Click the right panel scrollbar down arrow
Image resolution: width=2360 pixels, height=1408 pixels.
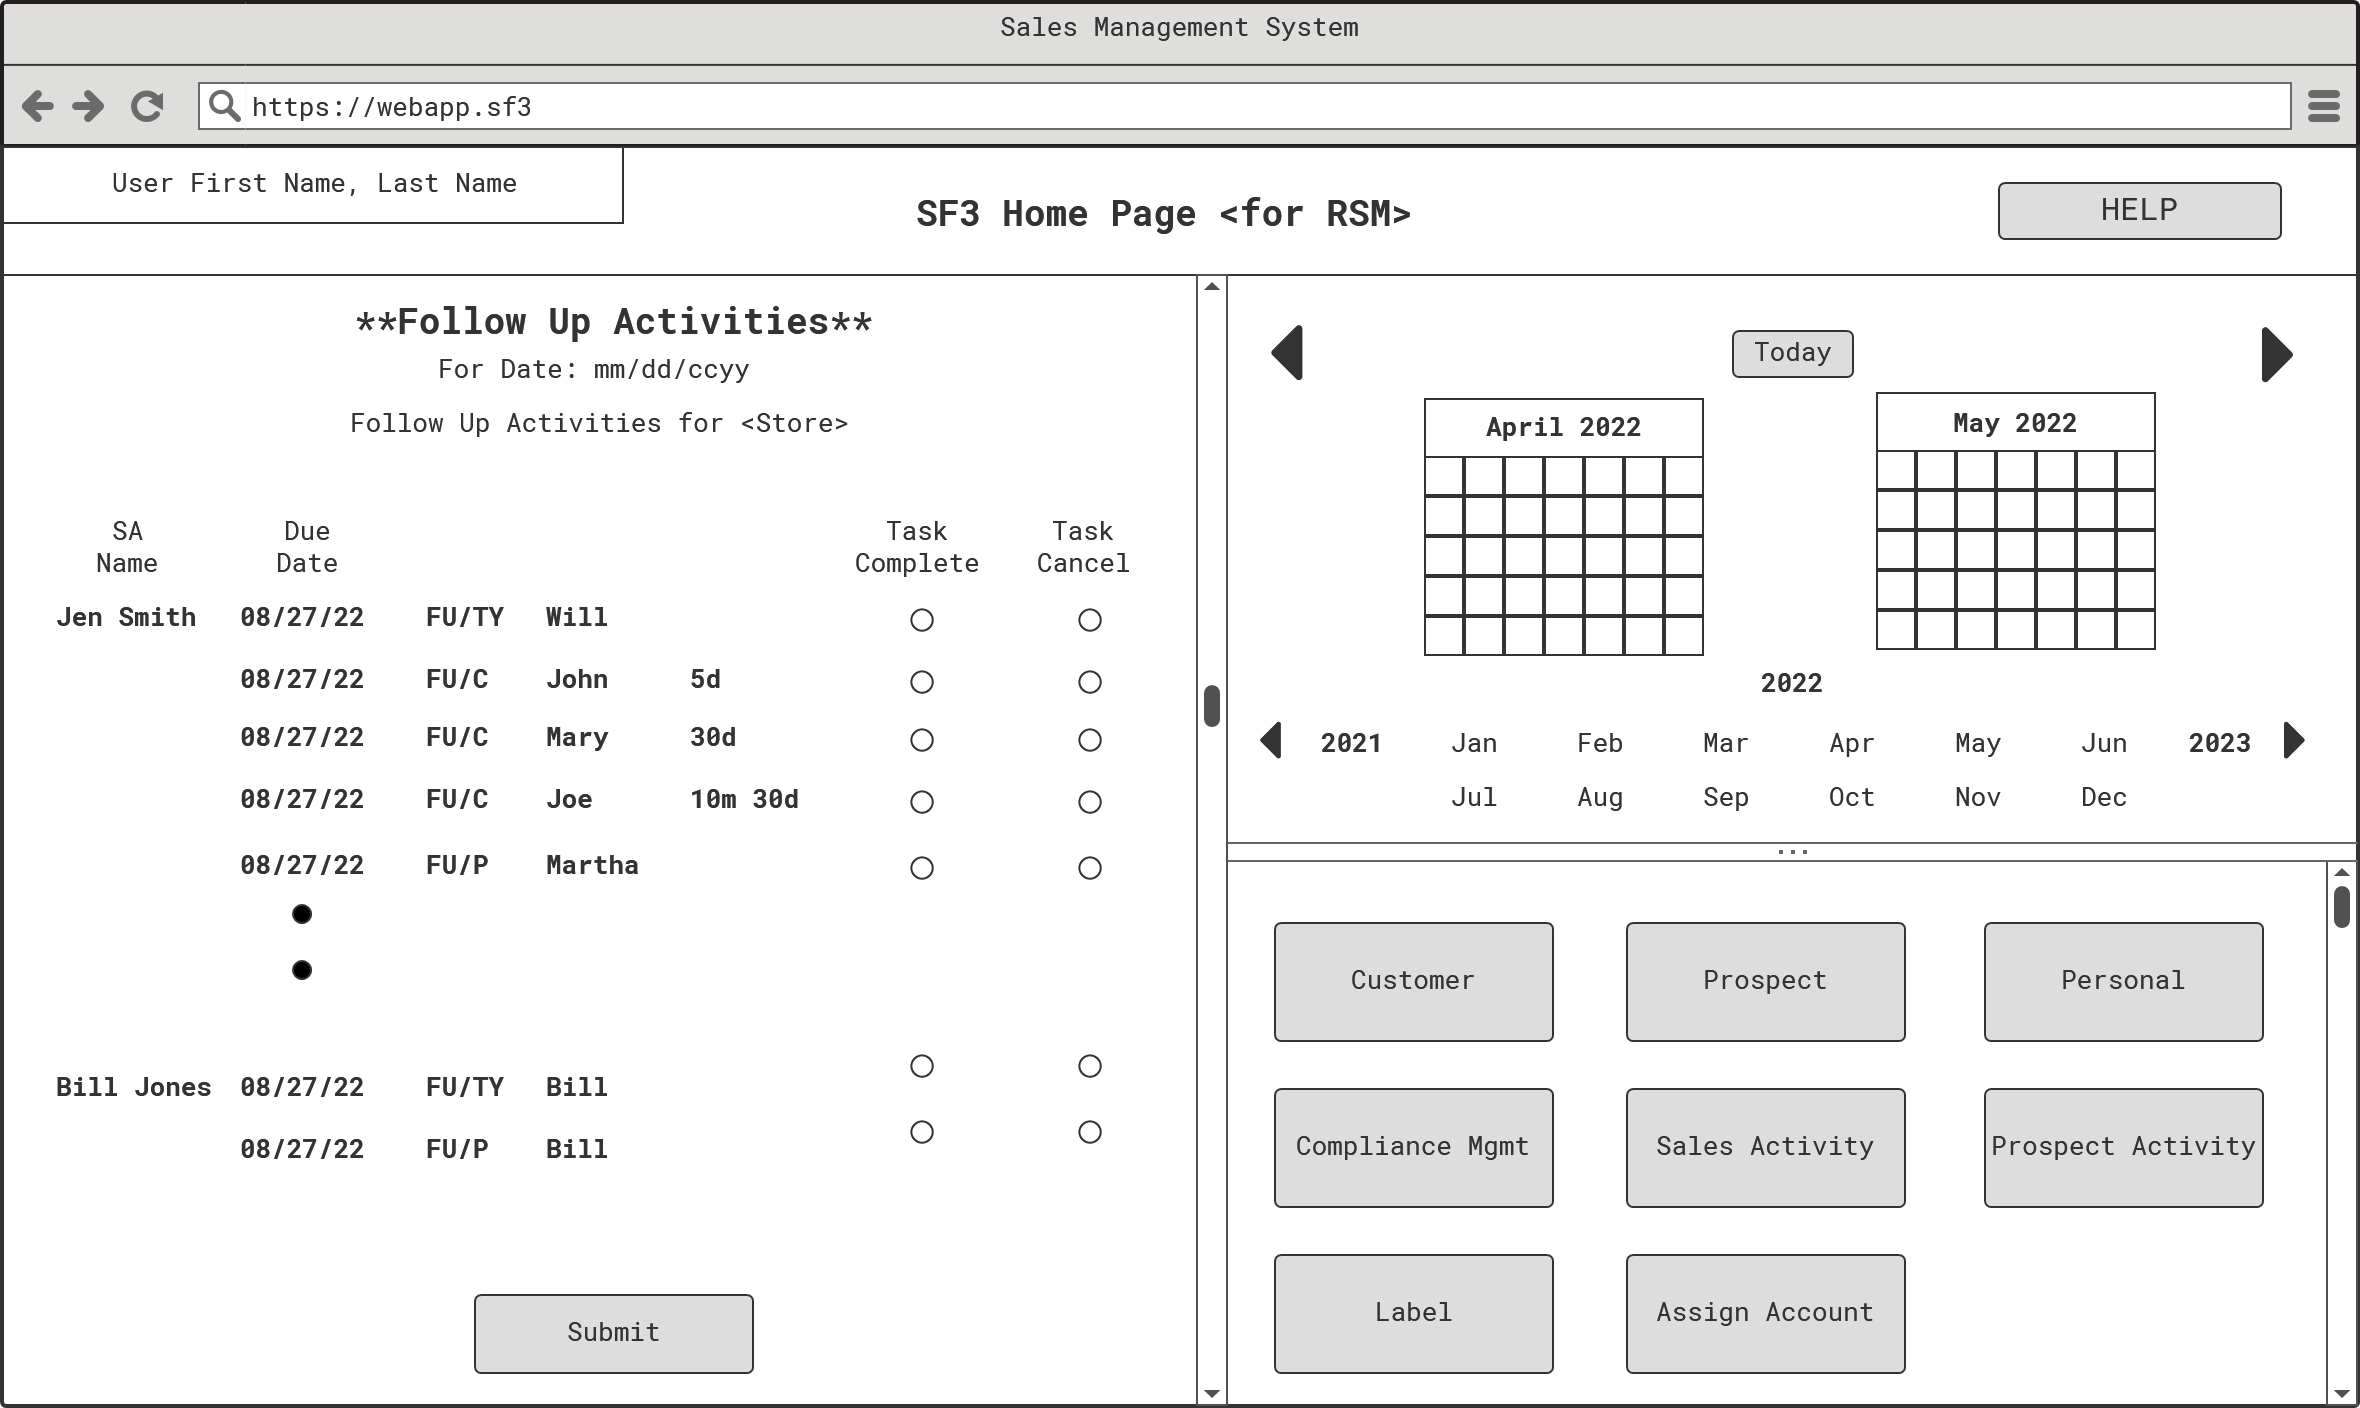[x=2344, y=1391]
